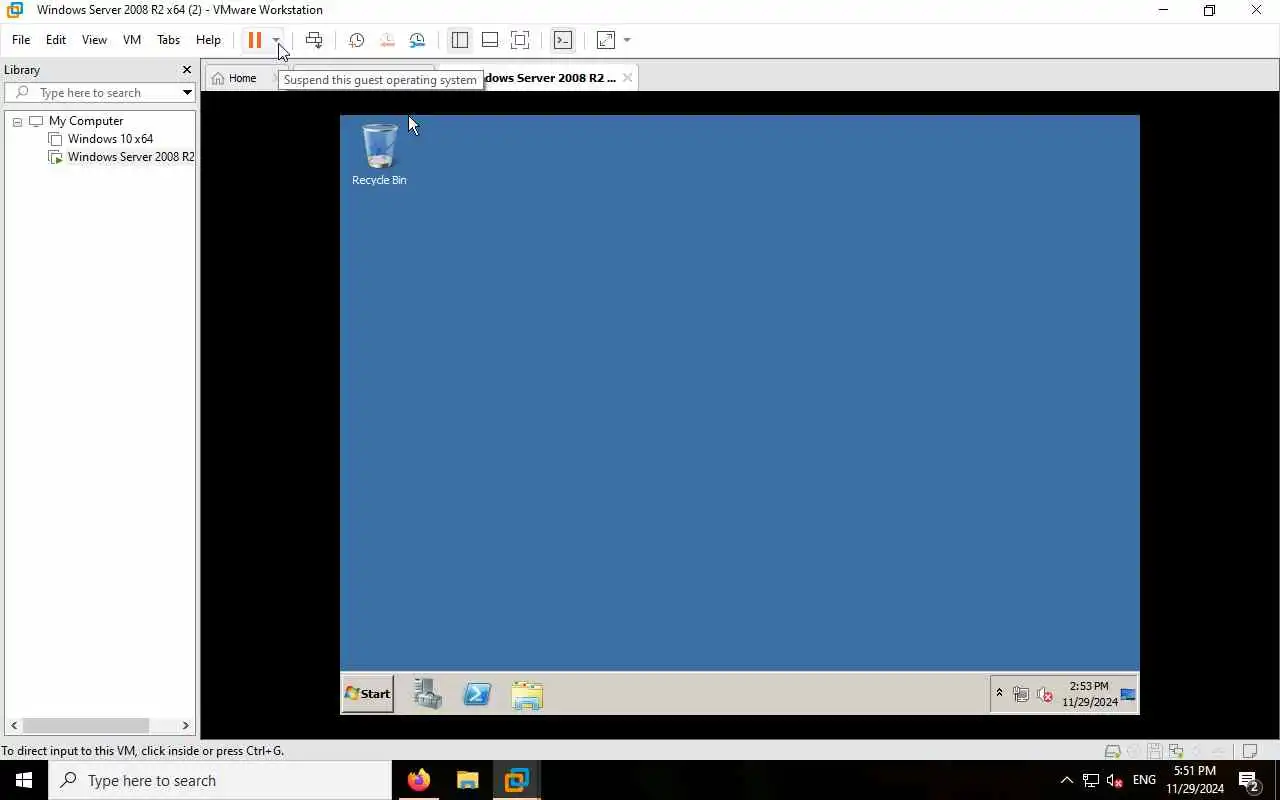Click the guest network tray icon
The width and height of the screenshot is (1280, 800).
coord(1020,694)
